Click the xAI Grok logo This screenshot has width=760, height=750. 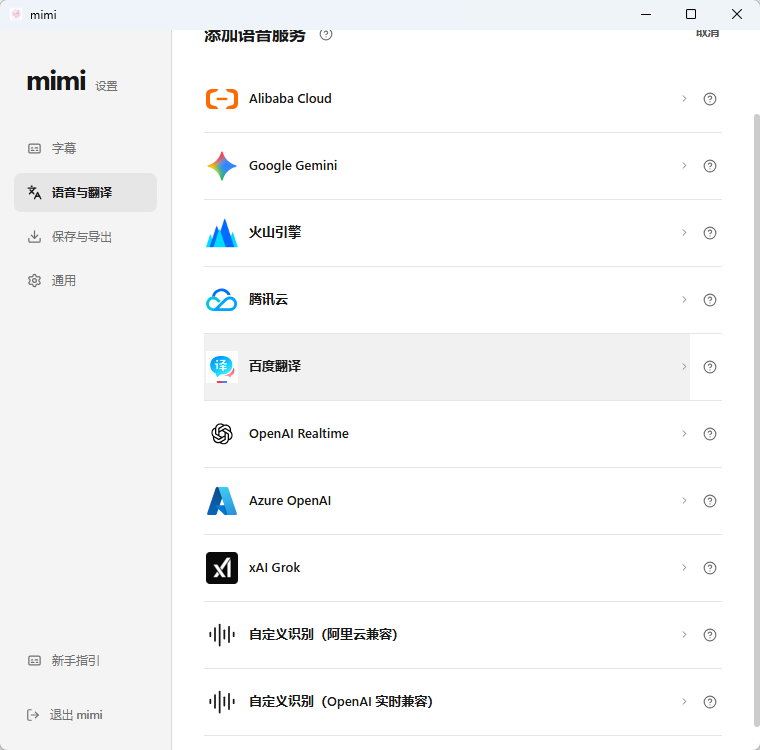pos(222,568)
